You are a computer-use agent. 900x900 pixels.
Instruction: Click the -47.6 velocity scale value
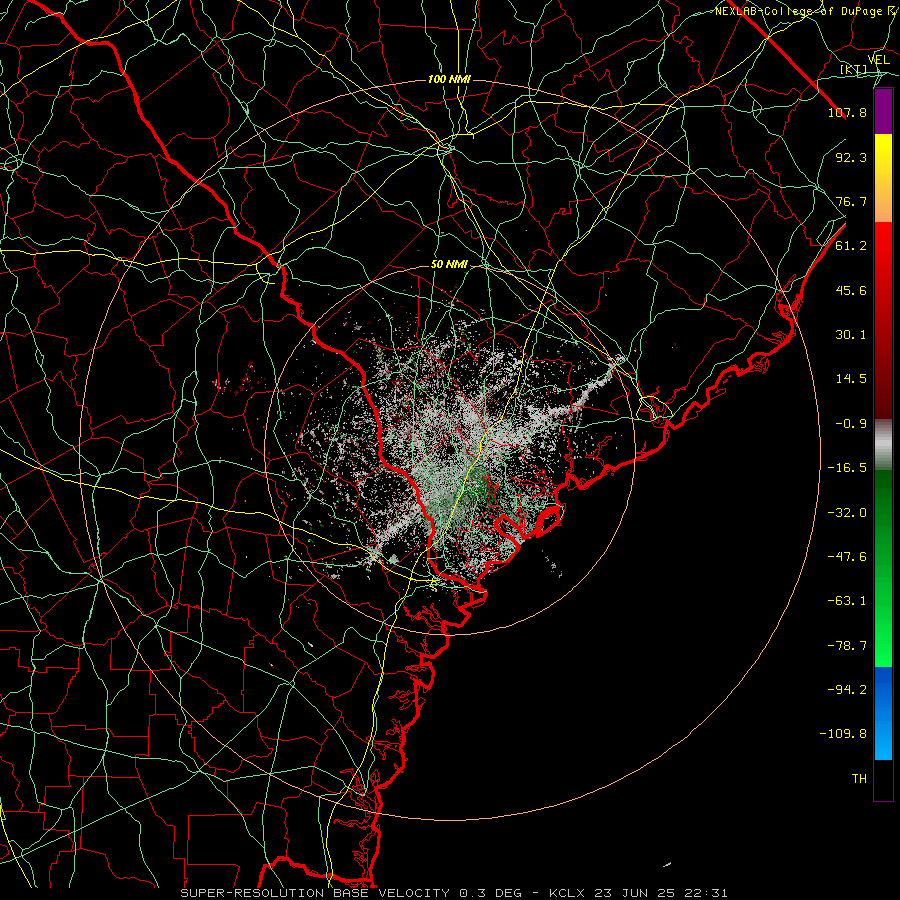847,557
